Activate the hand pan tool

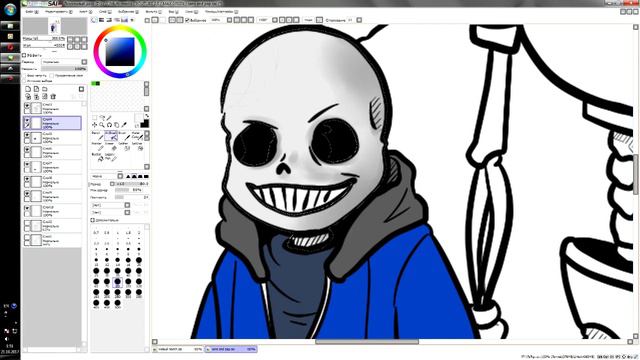click(117, 125)
